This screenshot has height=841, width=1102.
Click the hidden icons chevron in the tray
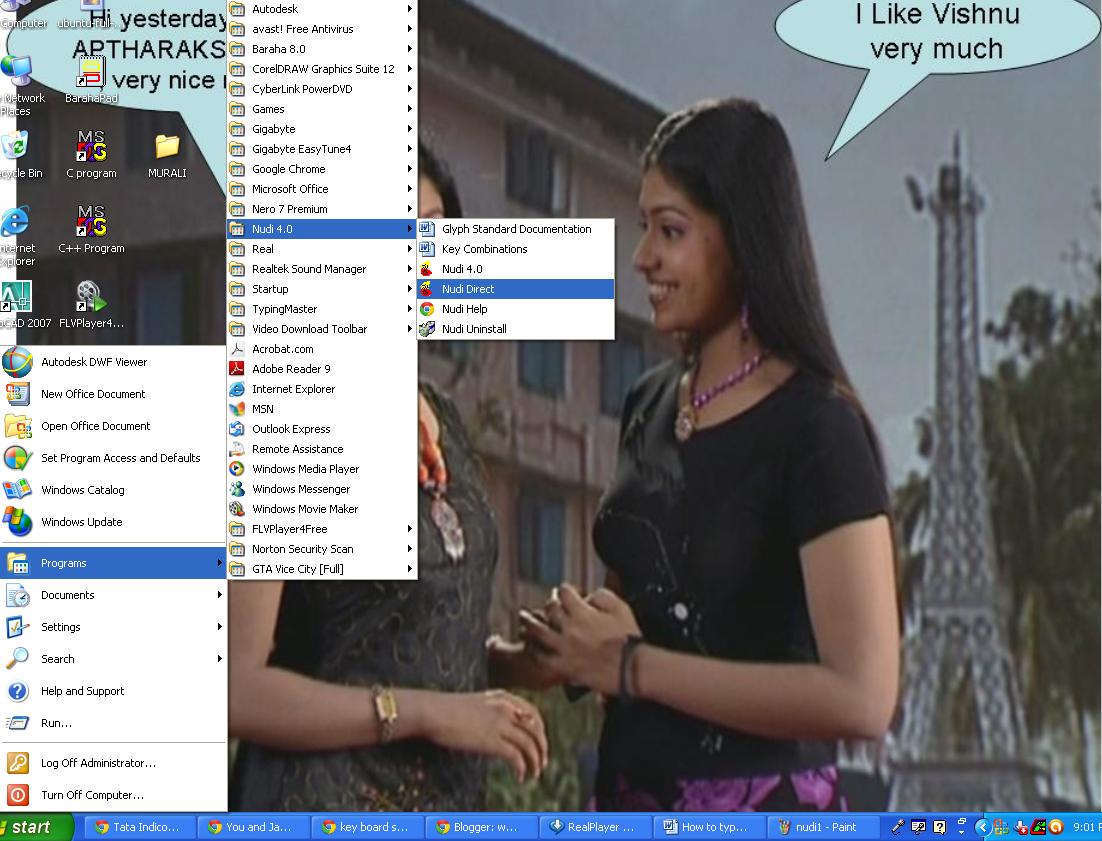click(x=981, y=827)
